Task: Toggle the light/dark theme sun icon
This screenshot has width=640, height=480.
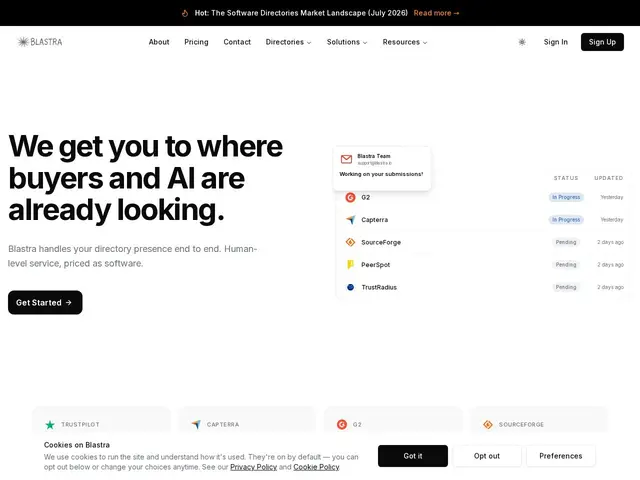Action: [522, 42]
